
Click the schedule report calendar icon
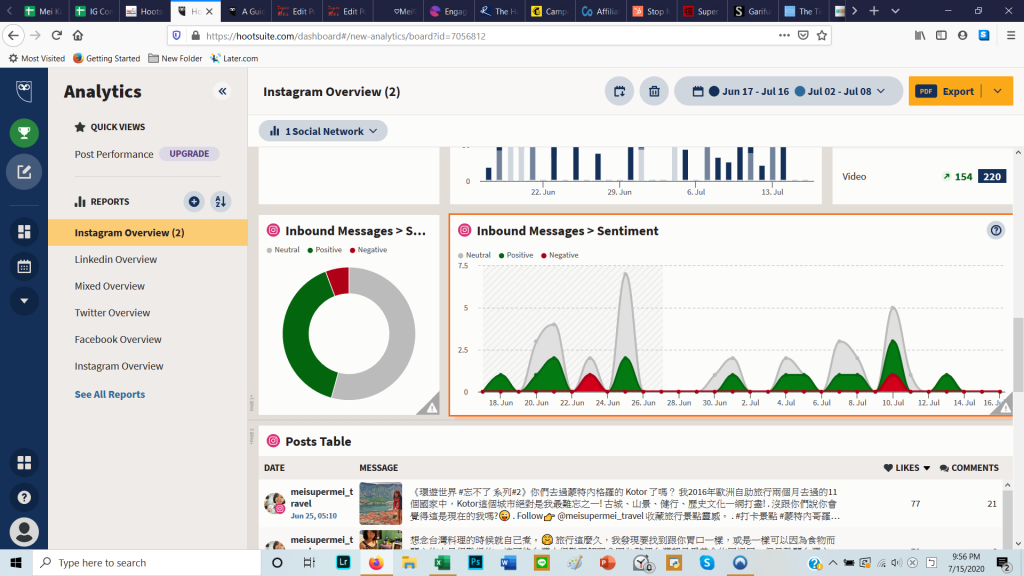619,91
